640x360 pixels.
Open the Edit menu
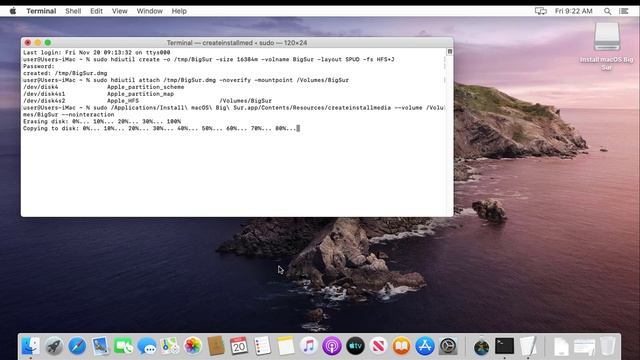coord(96,11)
